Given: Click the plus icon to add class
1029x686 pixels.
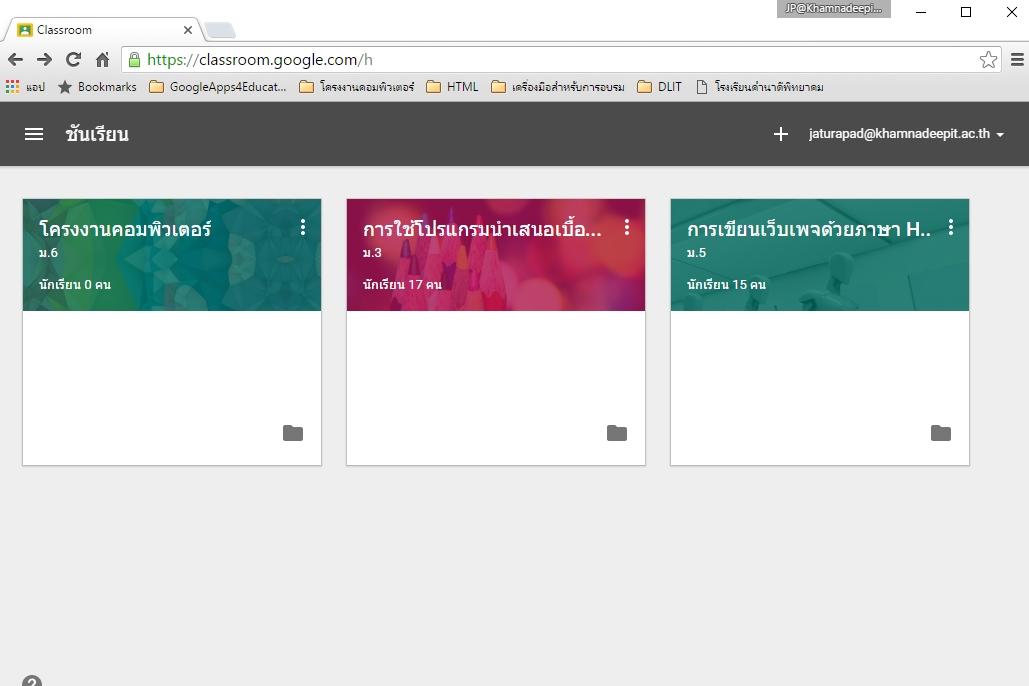Looking at the screenshot, I should [780, 134].
